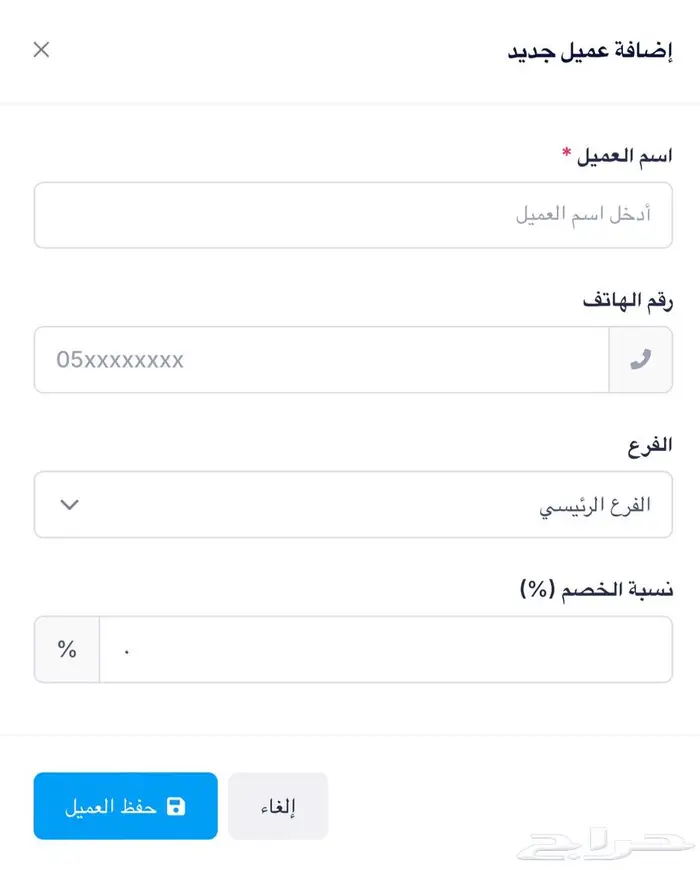This screenshot has height=870, width=700.
Task: Click the floppy disk save icon
Action: [x=176, y=806]
